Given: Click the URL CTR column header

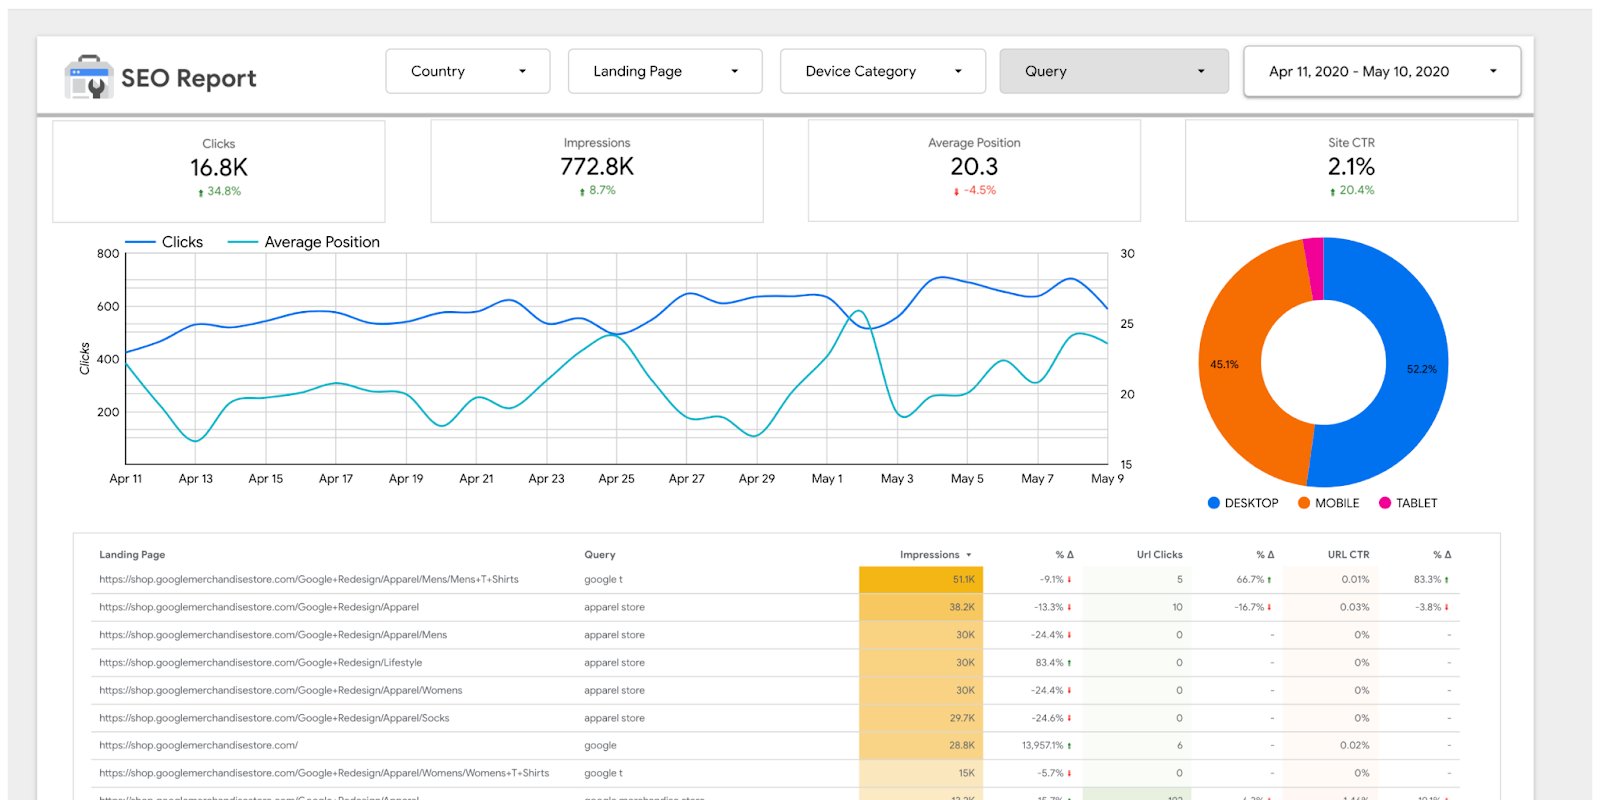Looking at the screenshot, I should [x=1348, y=555].
